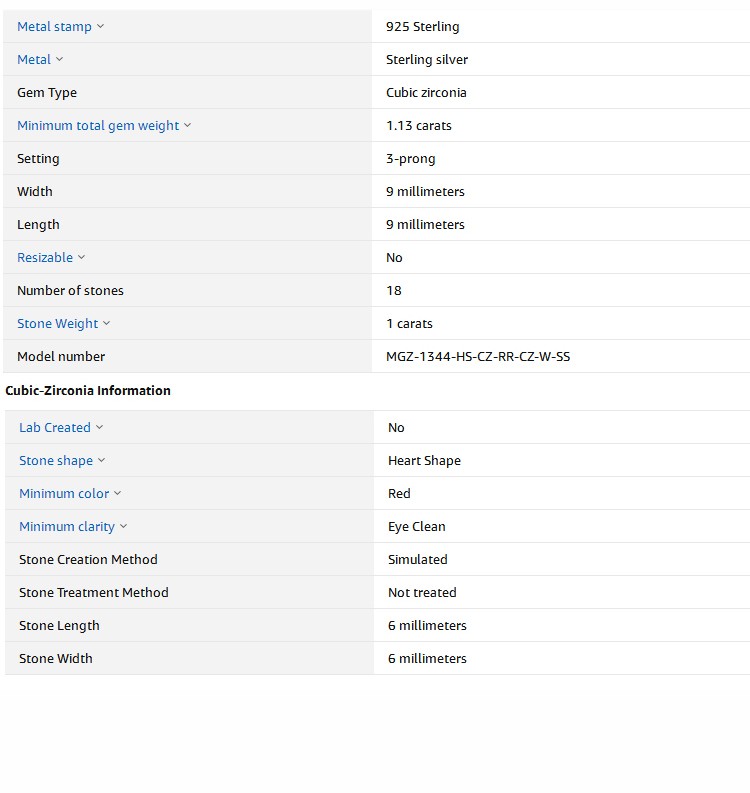Click the Metal stamp link
The width and height of the screenshot is (750, 793).
pos(54,27)
